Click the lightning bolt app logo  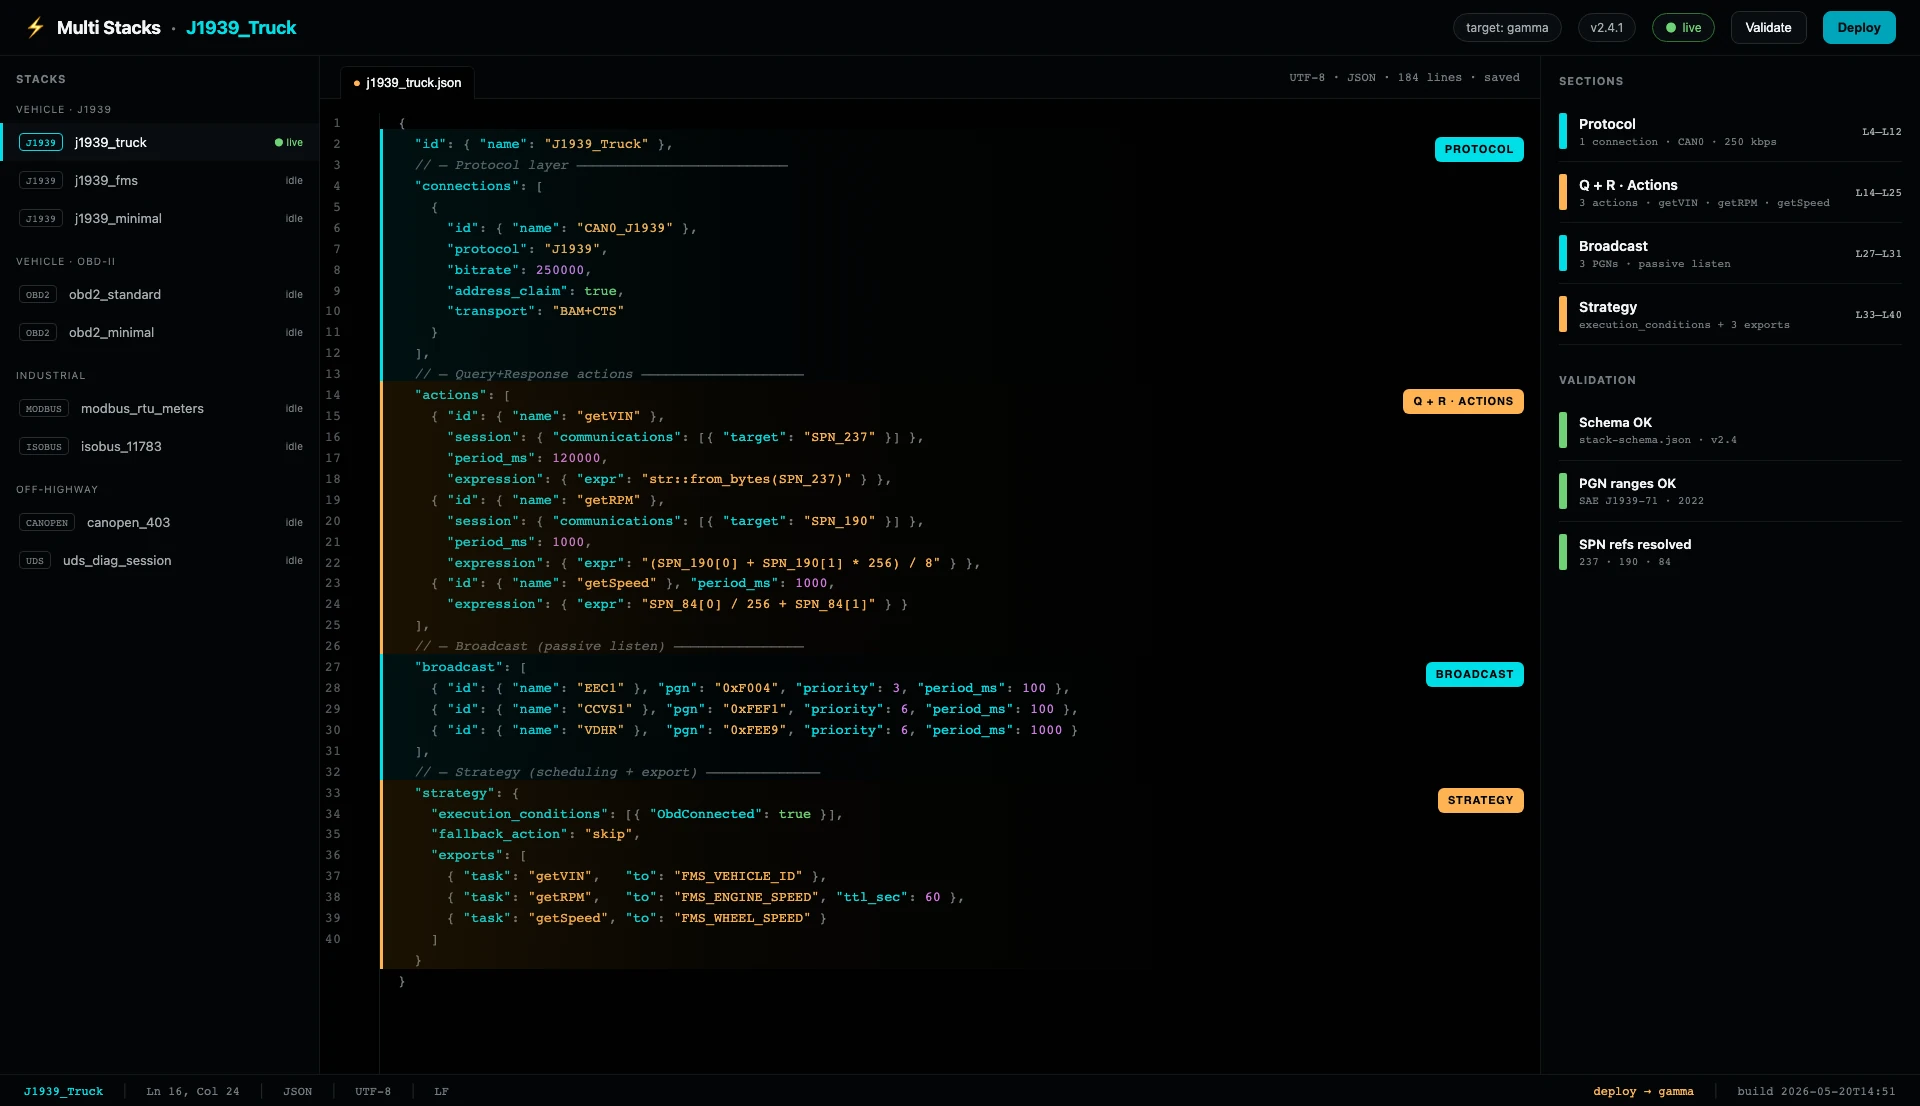36,27
